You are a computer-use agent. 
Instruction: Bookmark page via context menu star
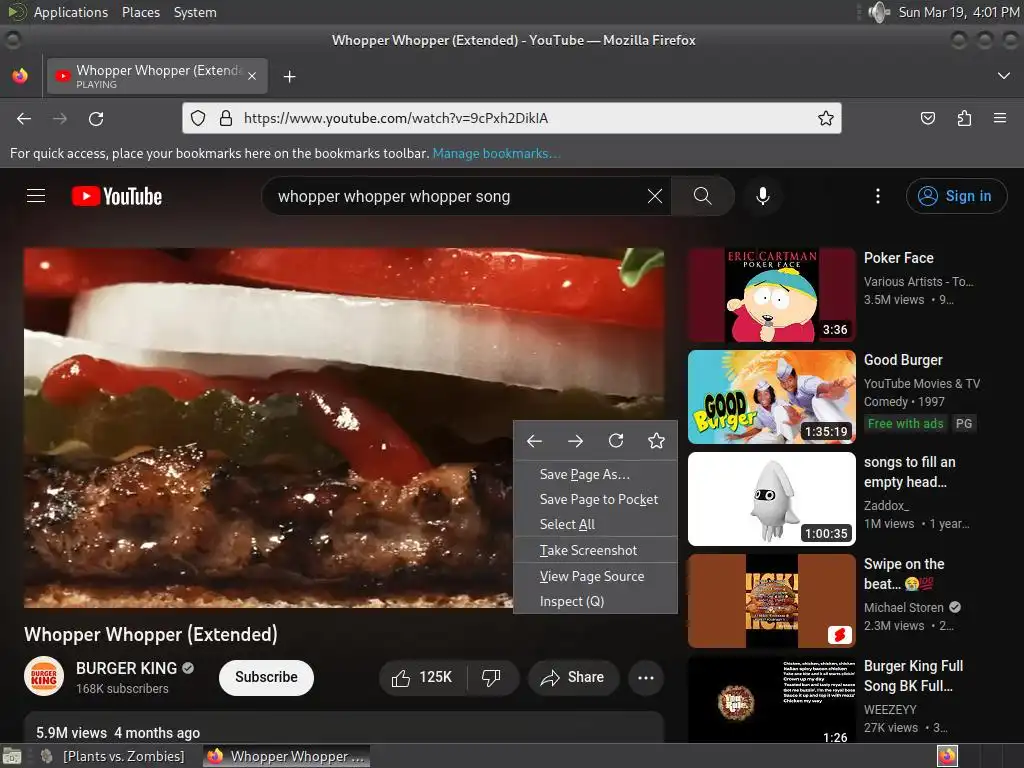click(656, 441)
